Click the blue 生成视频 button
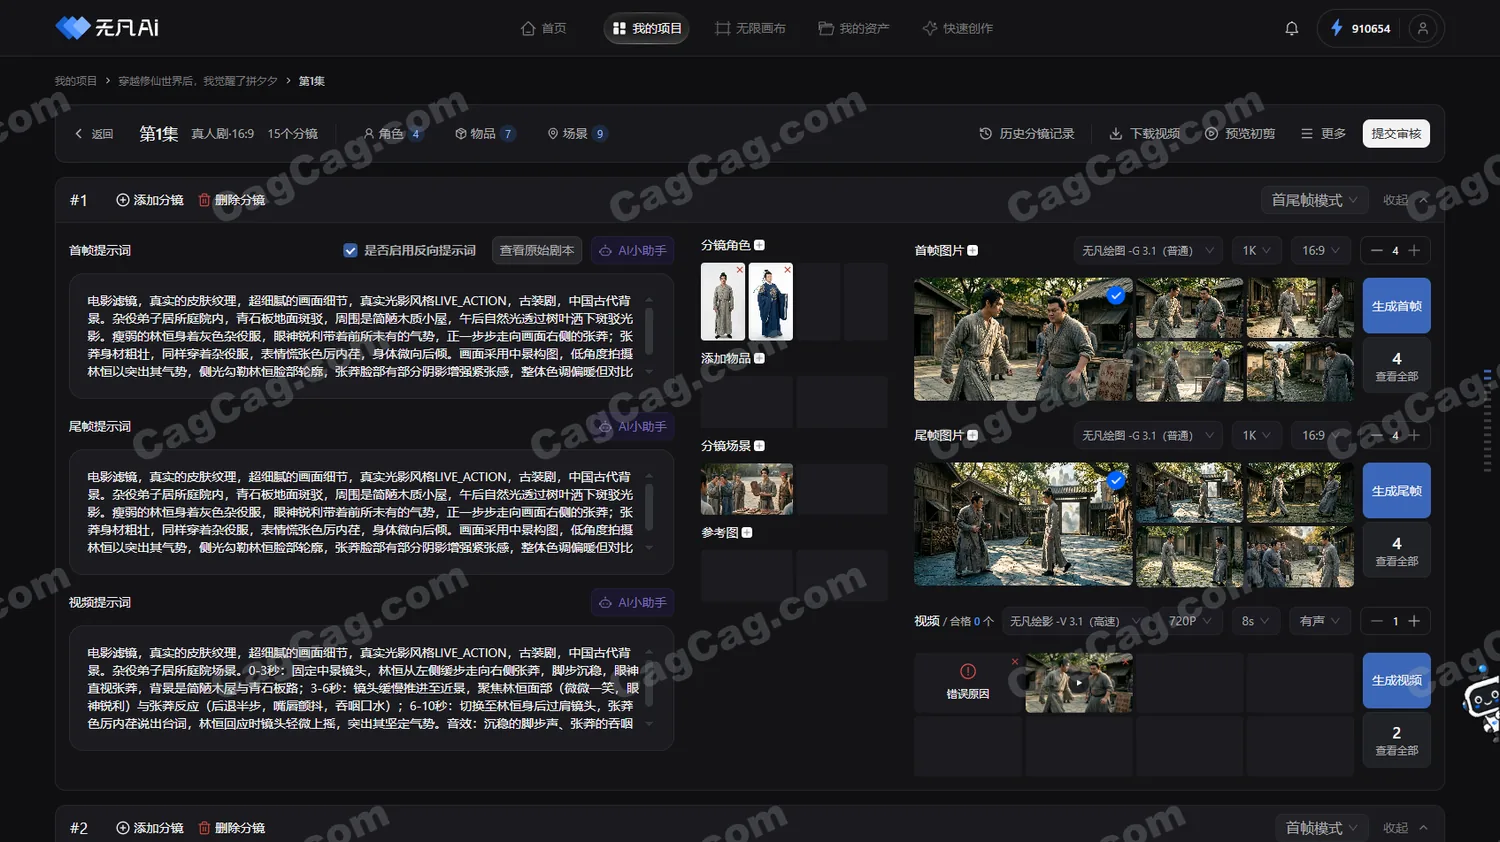The image size is (1500, 842). tap(1396, 680)
